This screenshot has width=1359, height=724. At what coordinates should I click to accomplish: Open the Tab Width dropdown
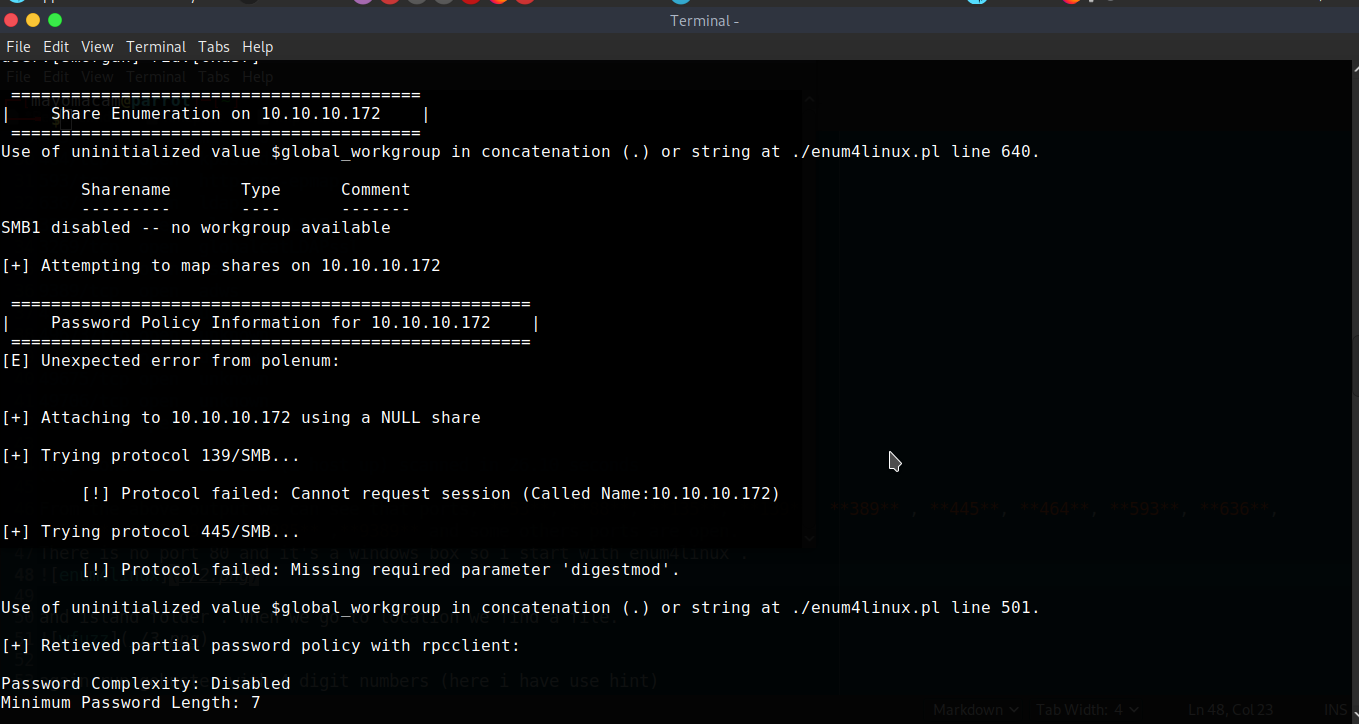(1088, 709)
